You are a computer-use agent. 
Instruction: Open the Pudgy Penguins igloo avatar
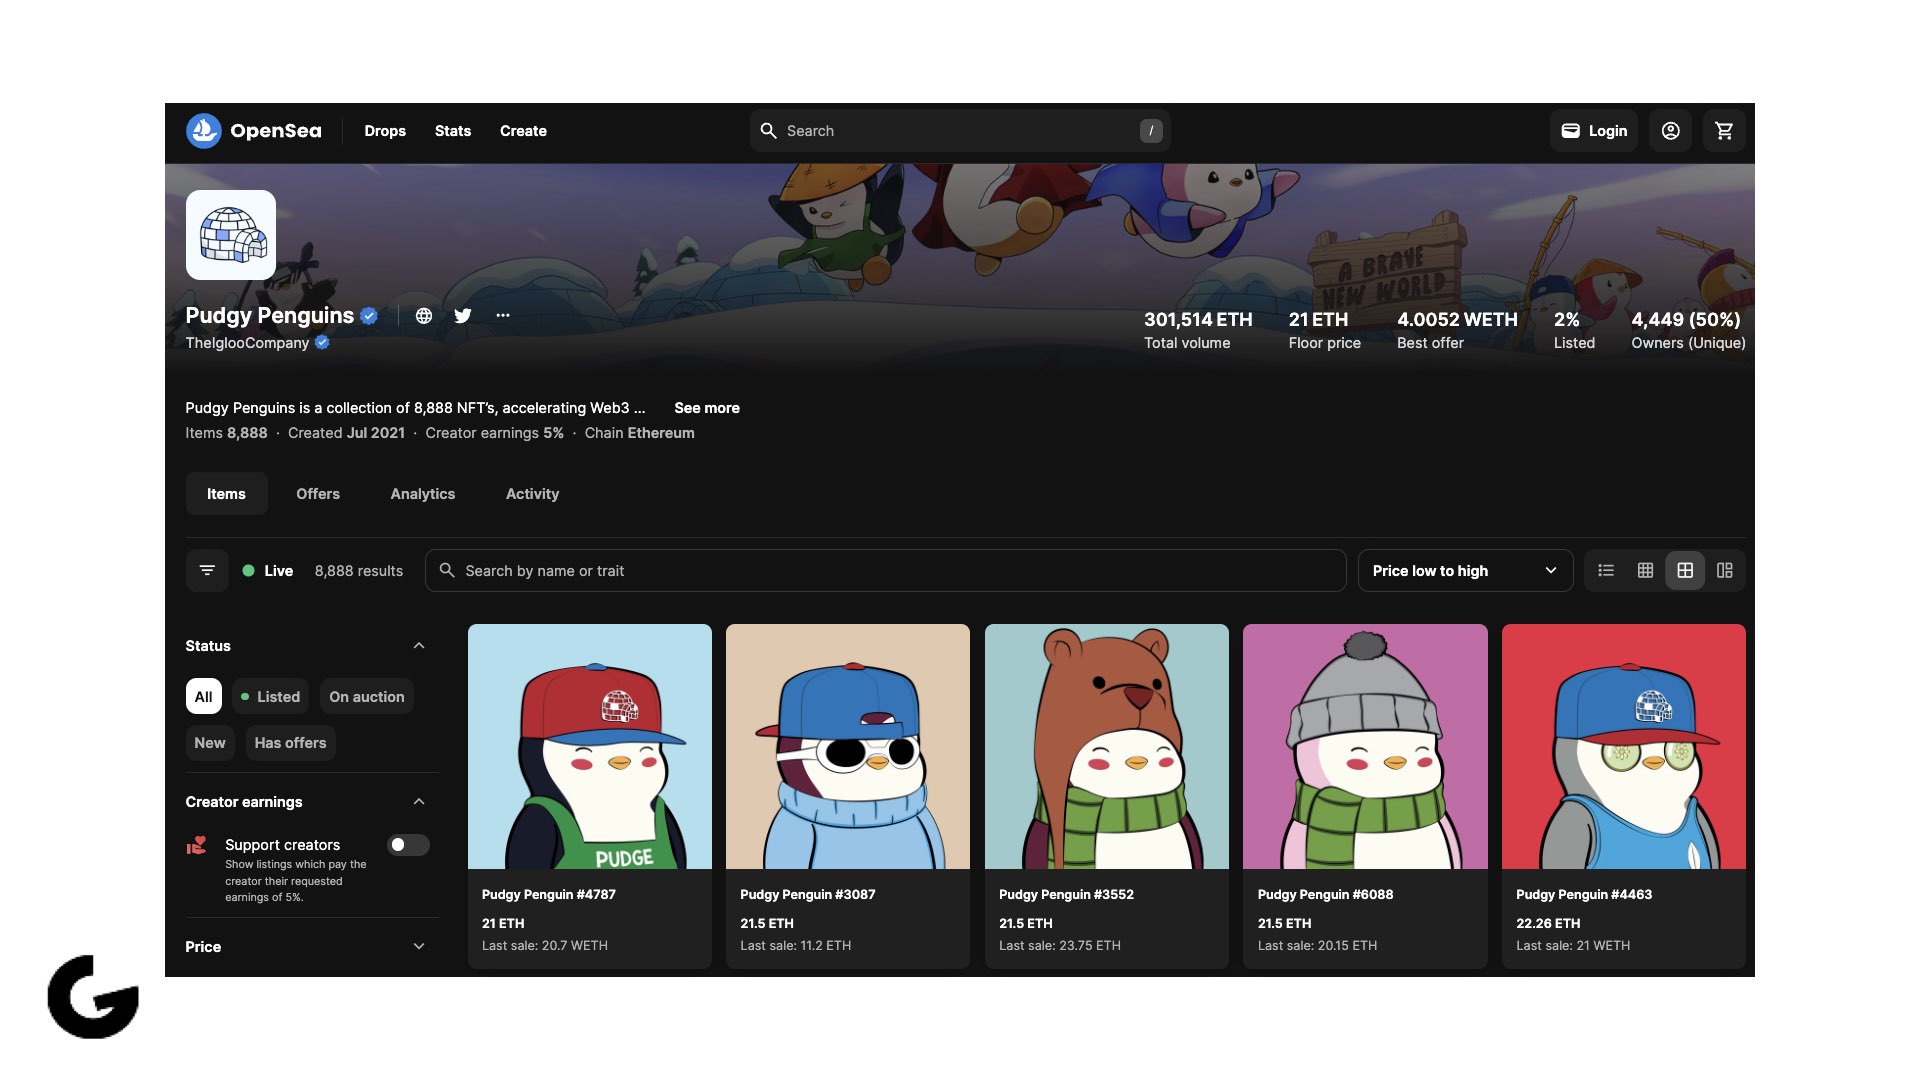coord(231,235)
